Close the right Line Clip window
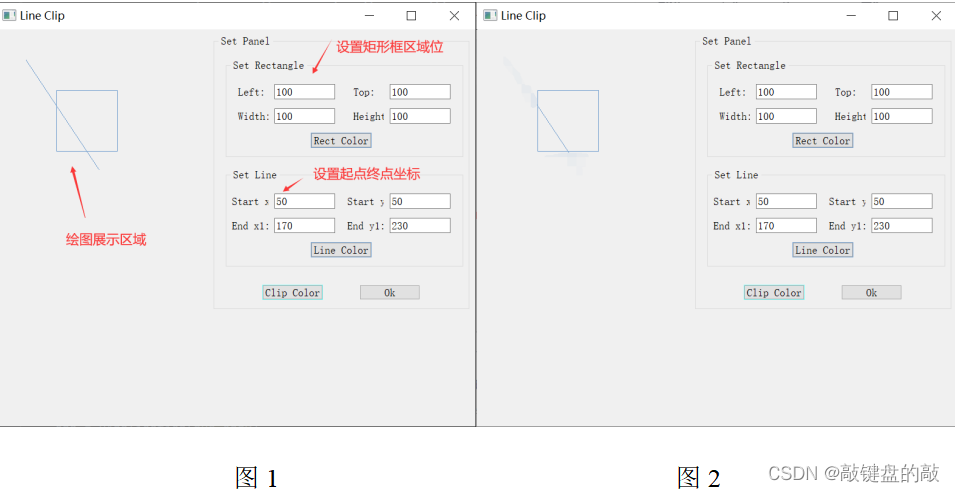The height and width of the screenshot is (492, 955). click(936, 16)
